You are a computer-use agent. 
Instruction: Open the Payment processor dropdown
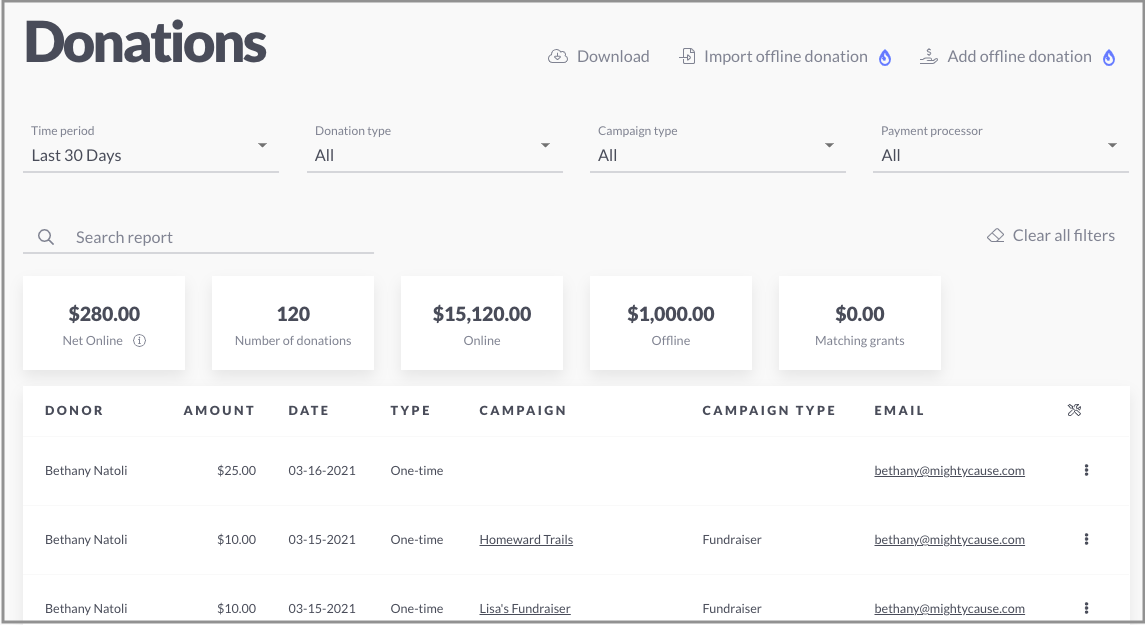[1001, 147]
